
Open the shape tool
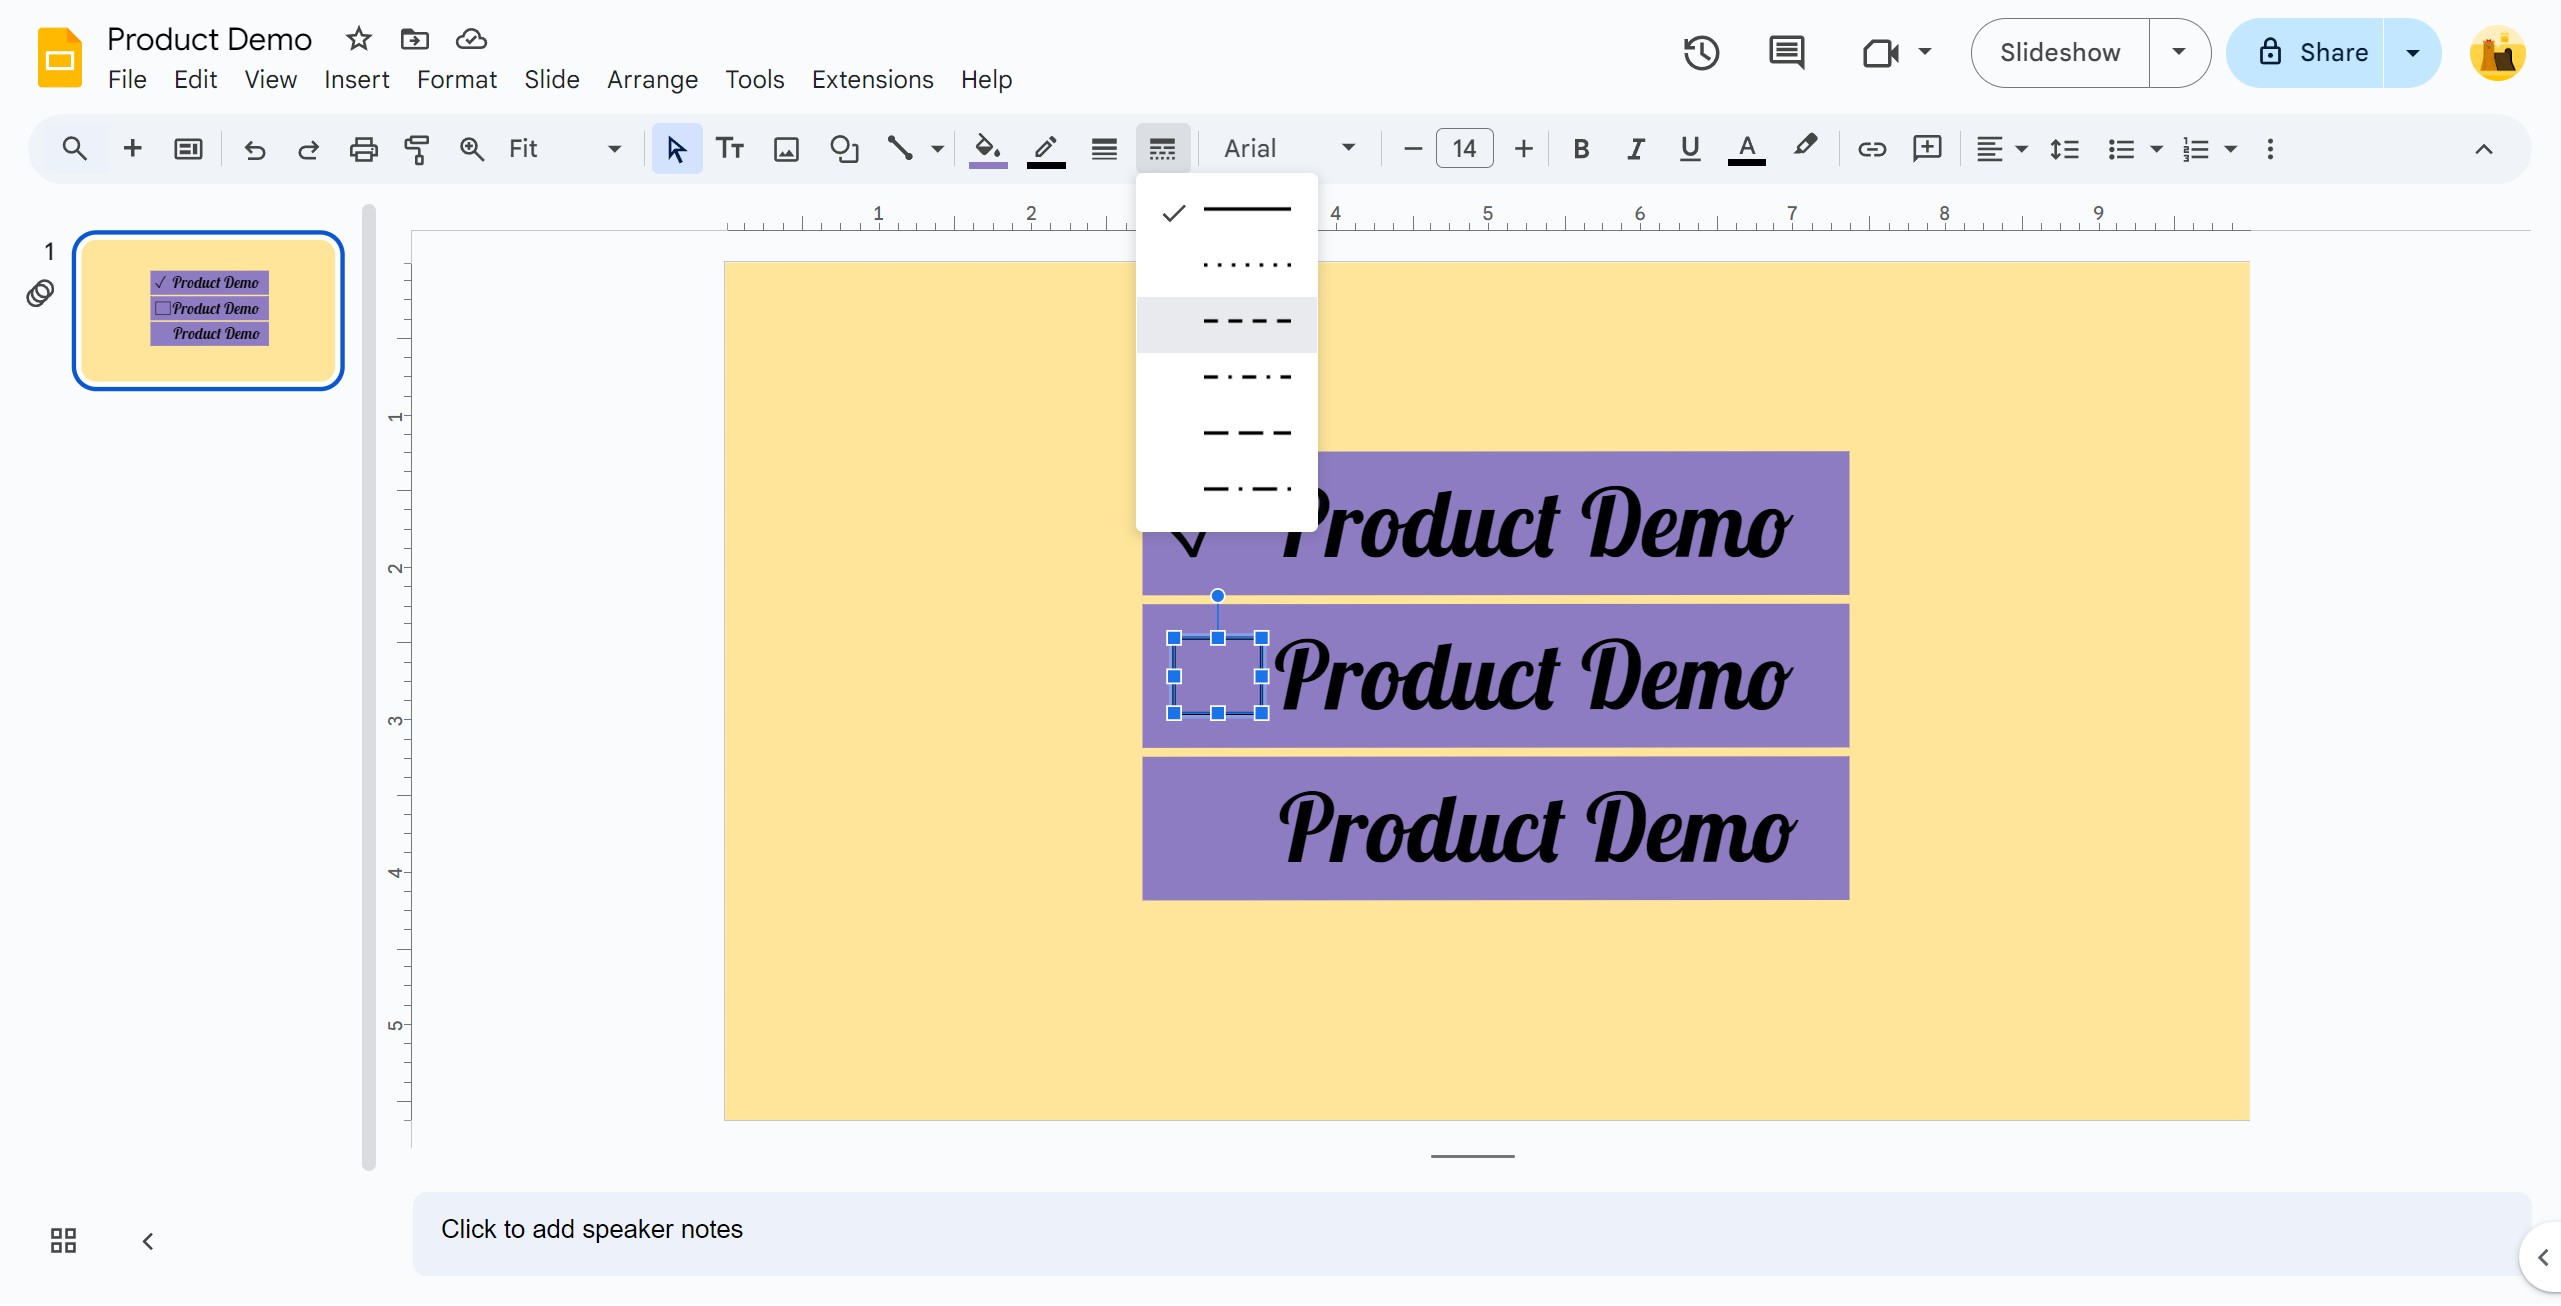(x=844, y=149)
